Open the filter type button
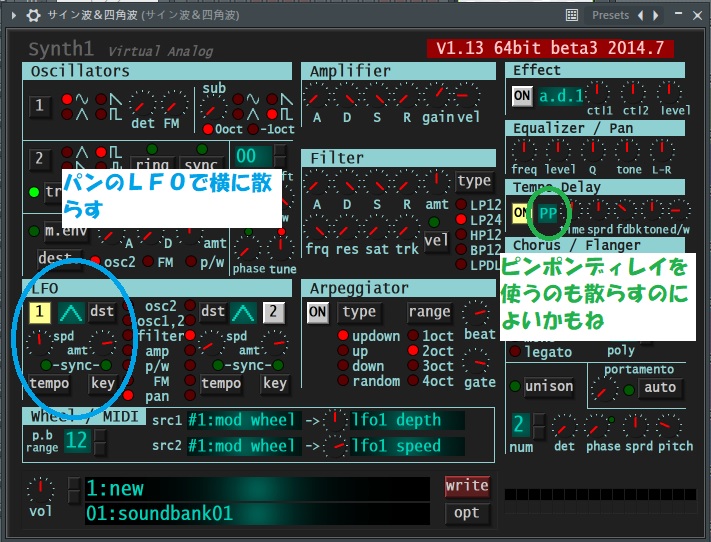711x542 pixels. click(474, 181)
